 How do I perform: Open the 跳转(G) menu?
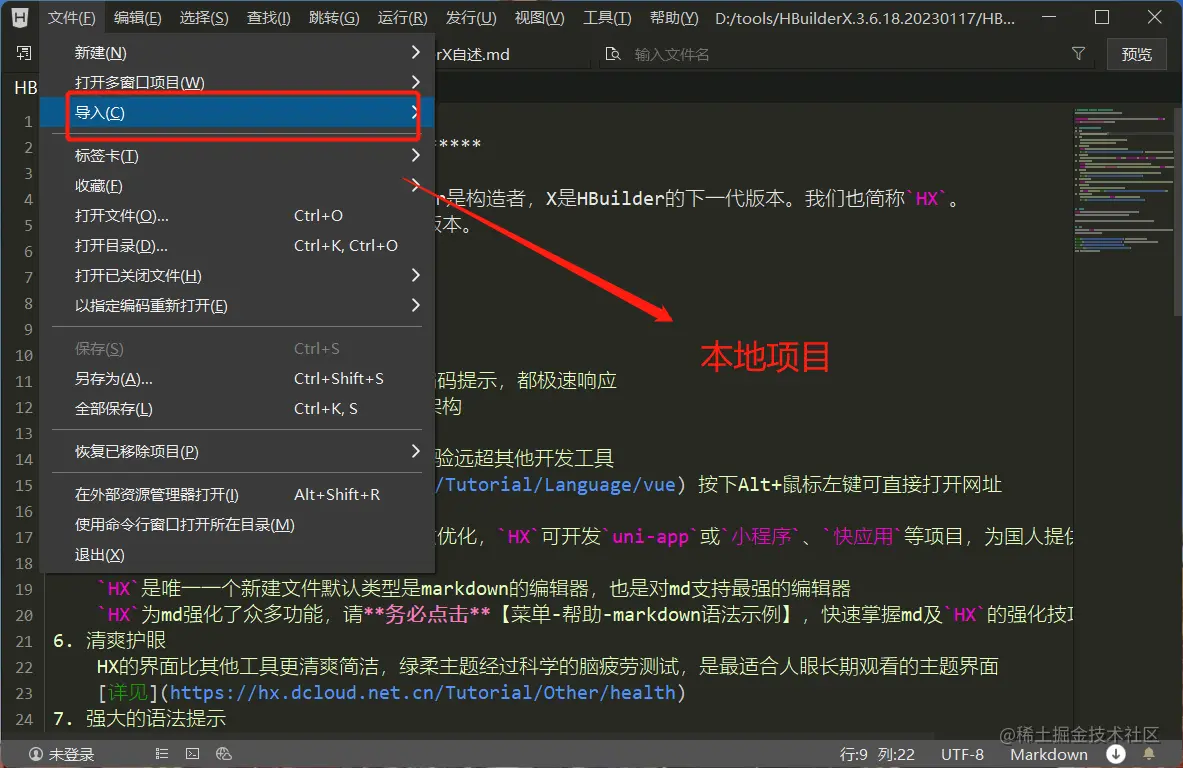point(334,17)
